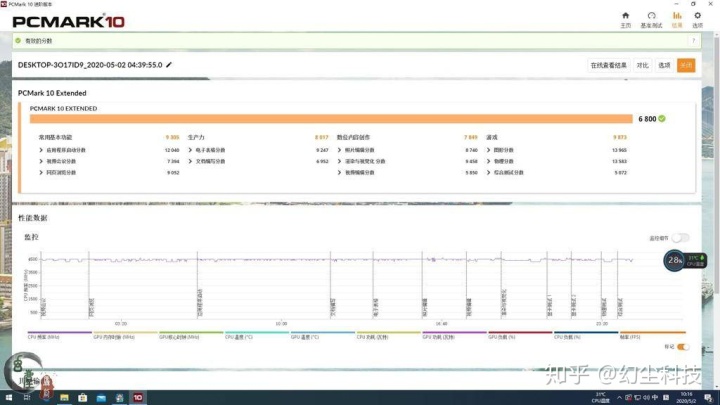Expand the rendering and visualization score
The image size is (720, 405).
(339, 161)
